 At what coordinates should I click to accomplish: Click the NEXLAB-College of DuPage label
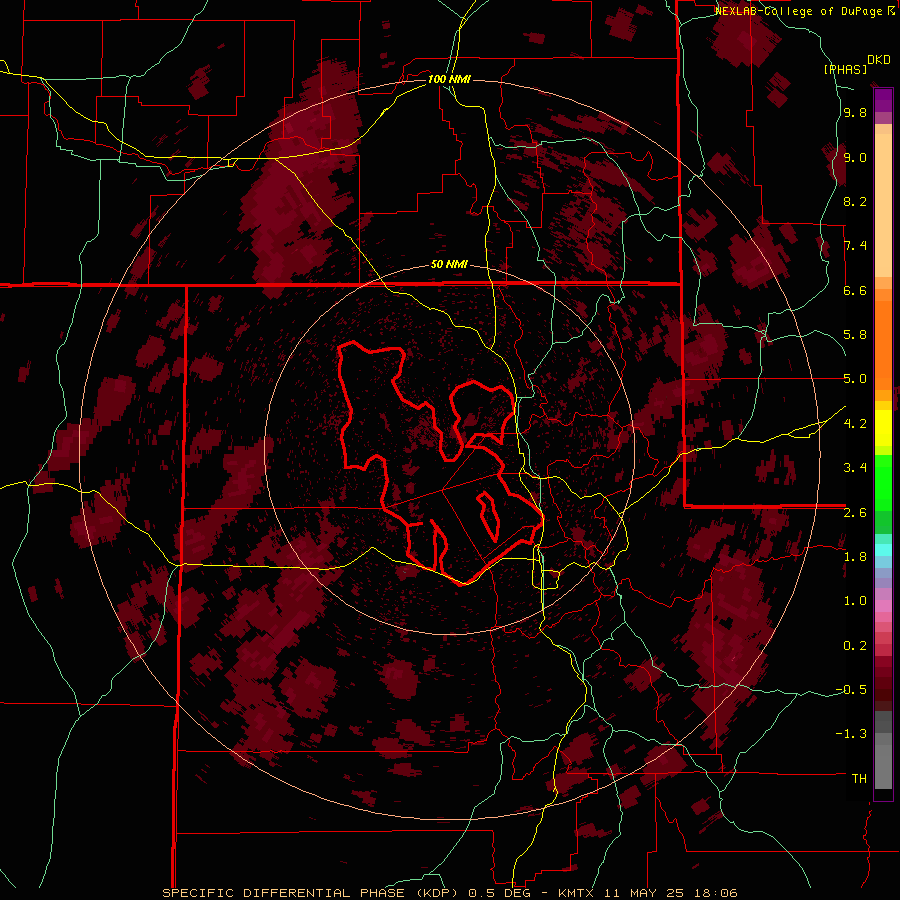[x=801, y=11]
